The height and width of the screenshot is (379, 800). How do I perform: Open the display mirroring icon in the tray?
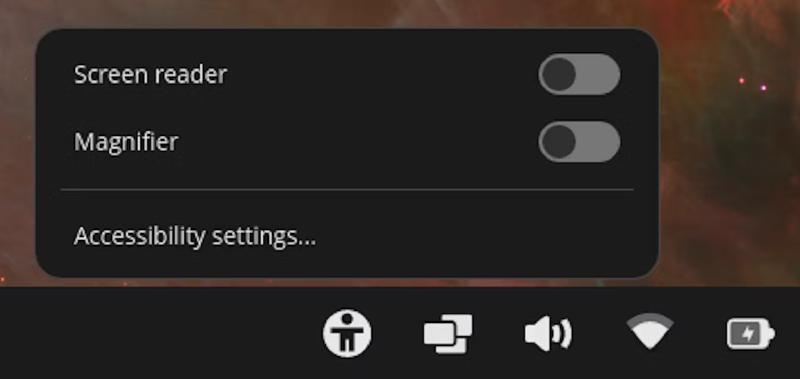tap(448, 334)
